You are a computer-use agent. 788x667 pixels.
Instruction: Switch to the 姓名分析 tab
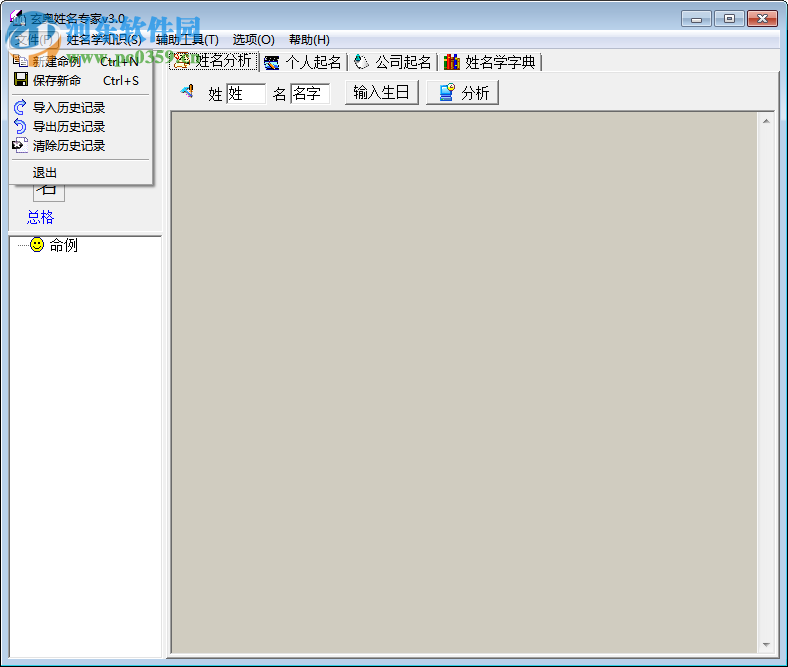(214, 61)
